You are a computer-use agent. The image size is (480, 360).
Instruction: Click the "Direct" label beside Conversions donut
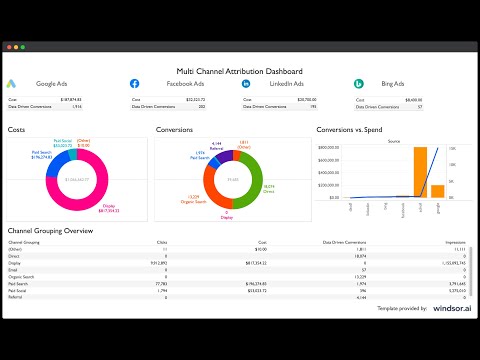269,189
